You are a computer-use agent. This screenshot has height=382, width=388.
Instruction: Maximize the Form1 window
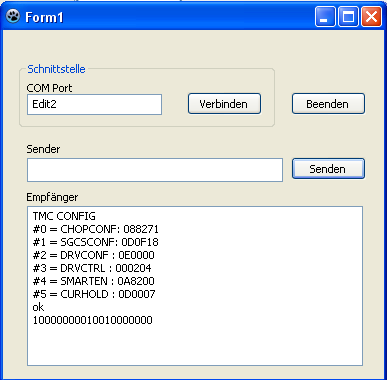[x=348, y=16]
